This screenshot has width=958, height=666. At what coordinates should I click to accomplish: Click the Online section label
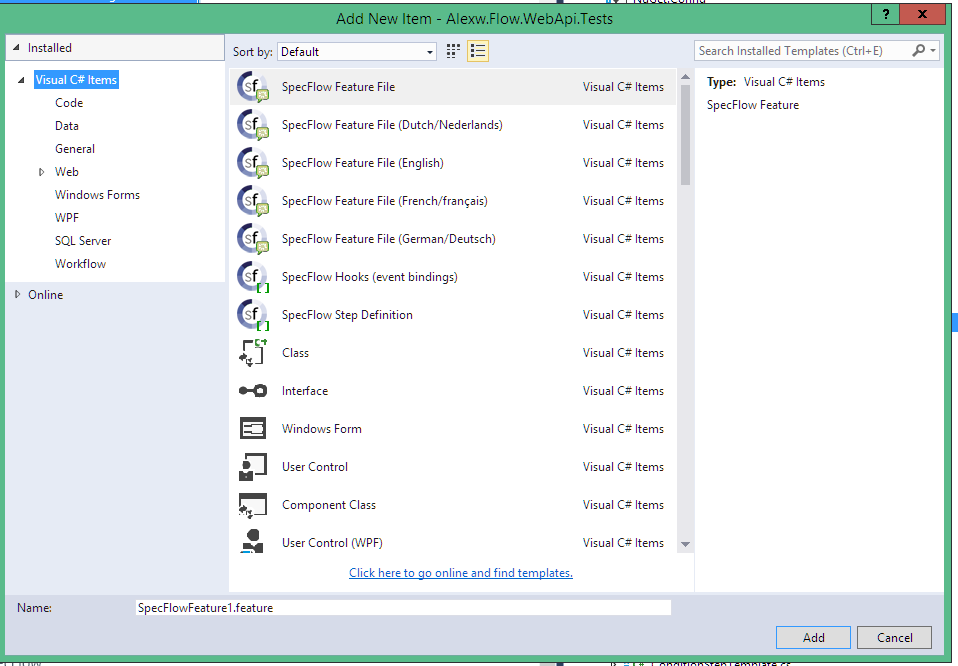pyautogui.click(x=45, y=295)
